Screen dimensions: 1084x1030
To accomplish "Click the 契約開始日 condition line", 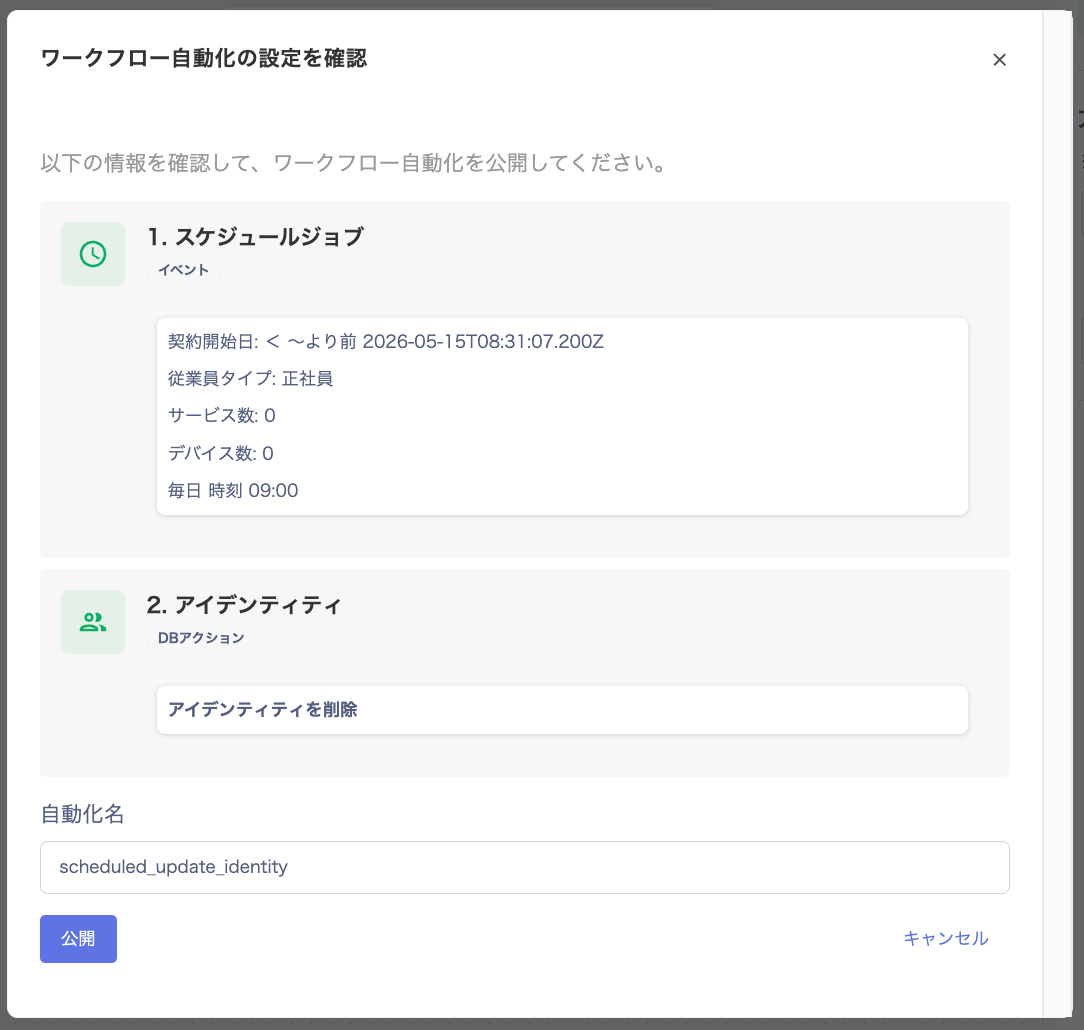I will tap(386, 341).
